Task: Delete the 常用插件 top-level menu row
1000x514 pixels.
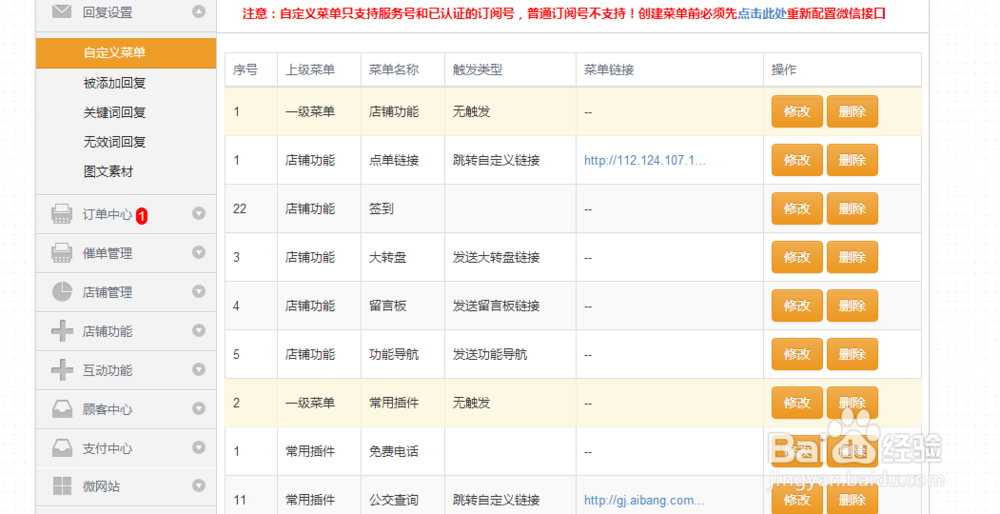Action: coord(852,402)
